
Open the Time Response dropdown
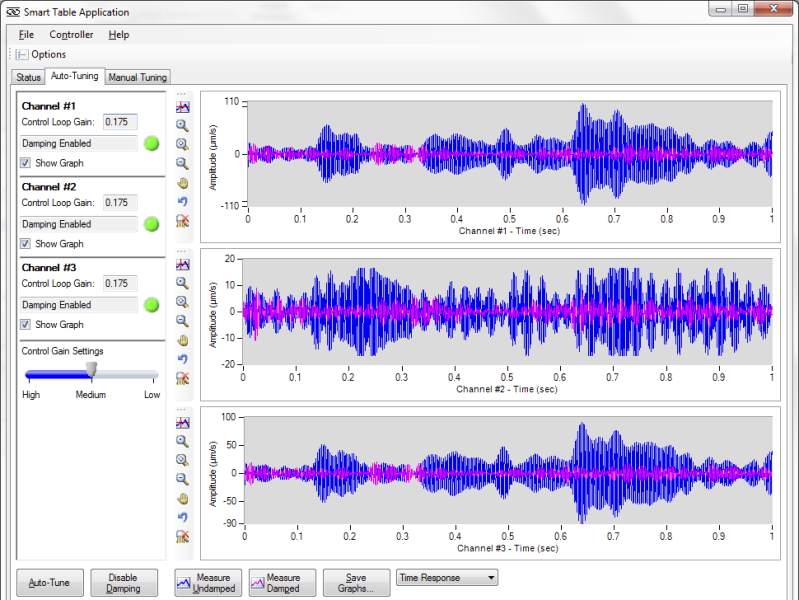tap(446, 578)
